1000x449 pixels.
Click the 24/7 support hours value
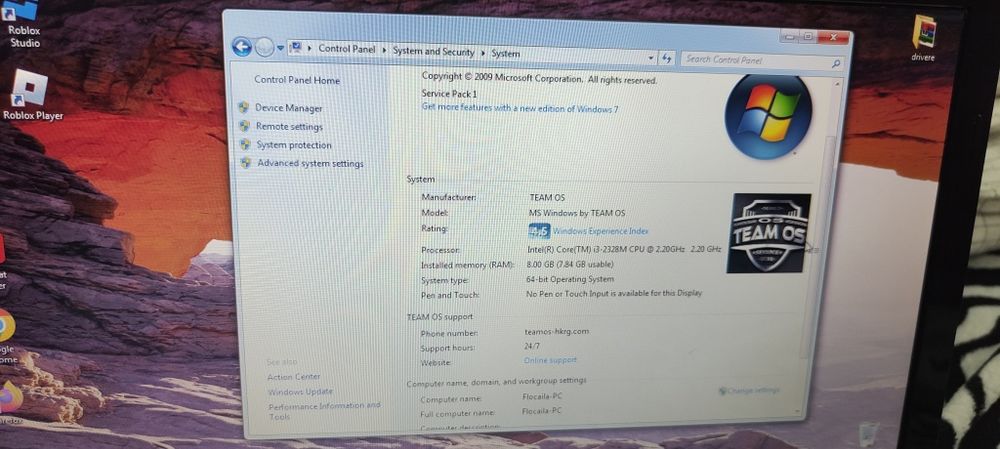click(532, 346)
